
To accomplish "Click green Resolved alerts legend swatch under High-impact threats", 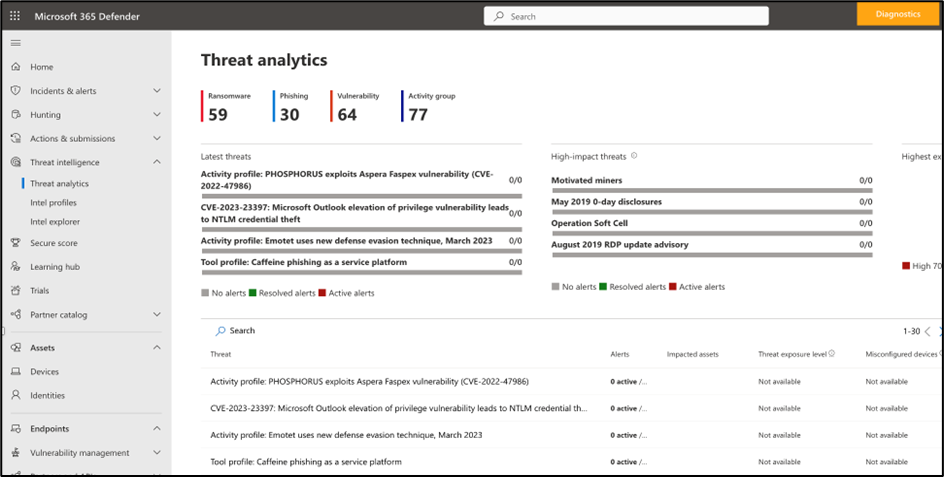I will 603,287.
